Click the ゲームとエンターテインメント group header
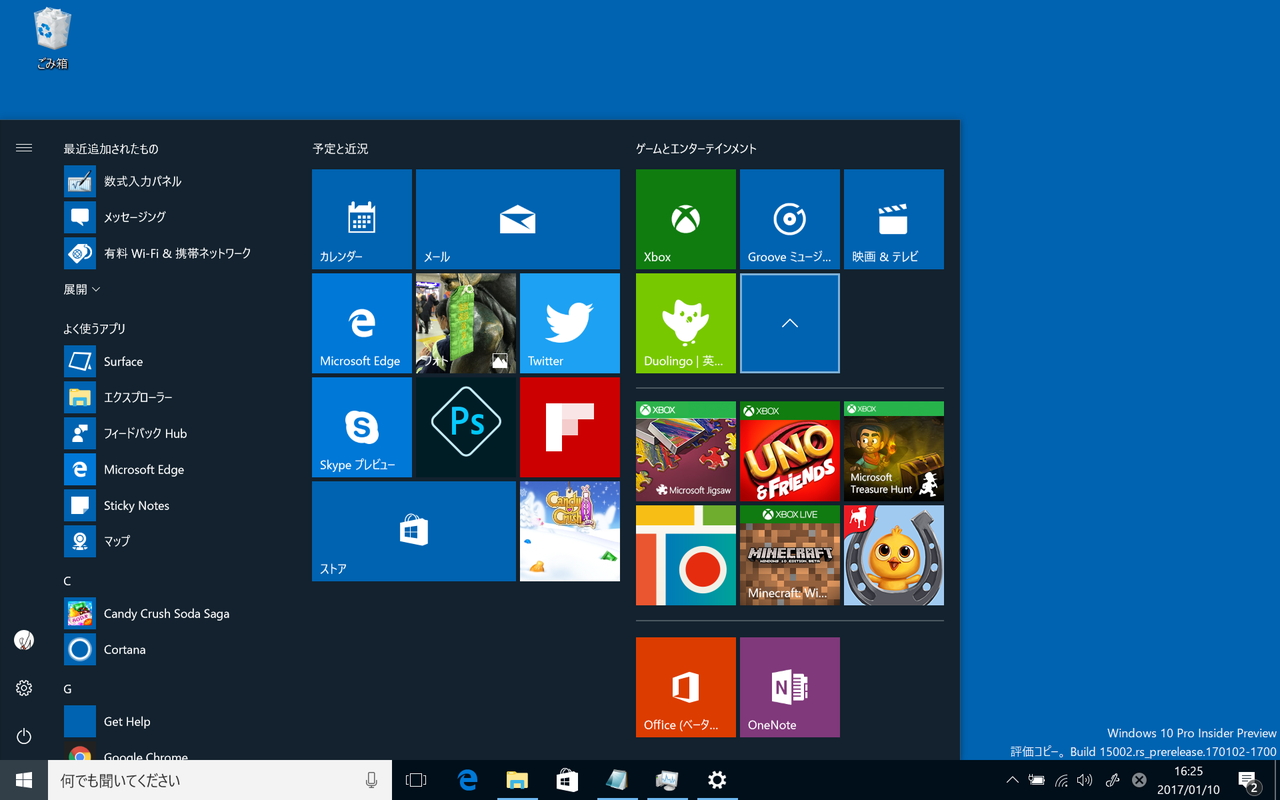The height and width of the screenshot is (800, 1280). click(x=696, y=149)
